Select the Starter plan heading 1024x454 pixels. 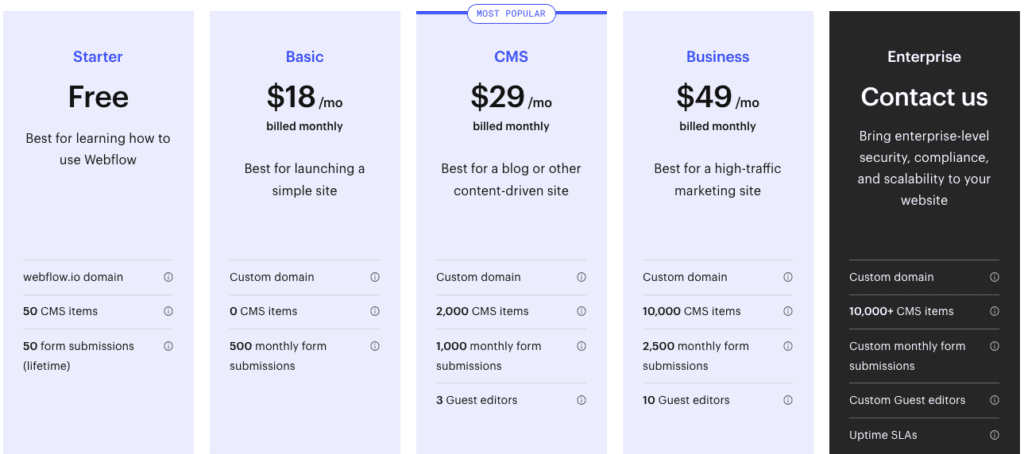click(x=98, y=57)
